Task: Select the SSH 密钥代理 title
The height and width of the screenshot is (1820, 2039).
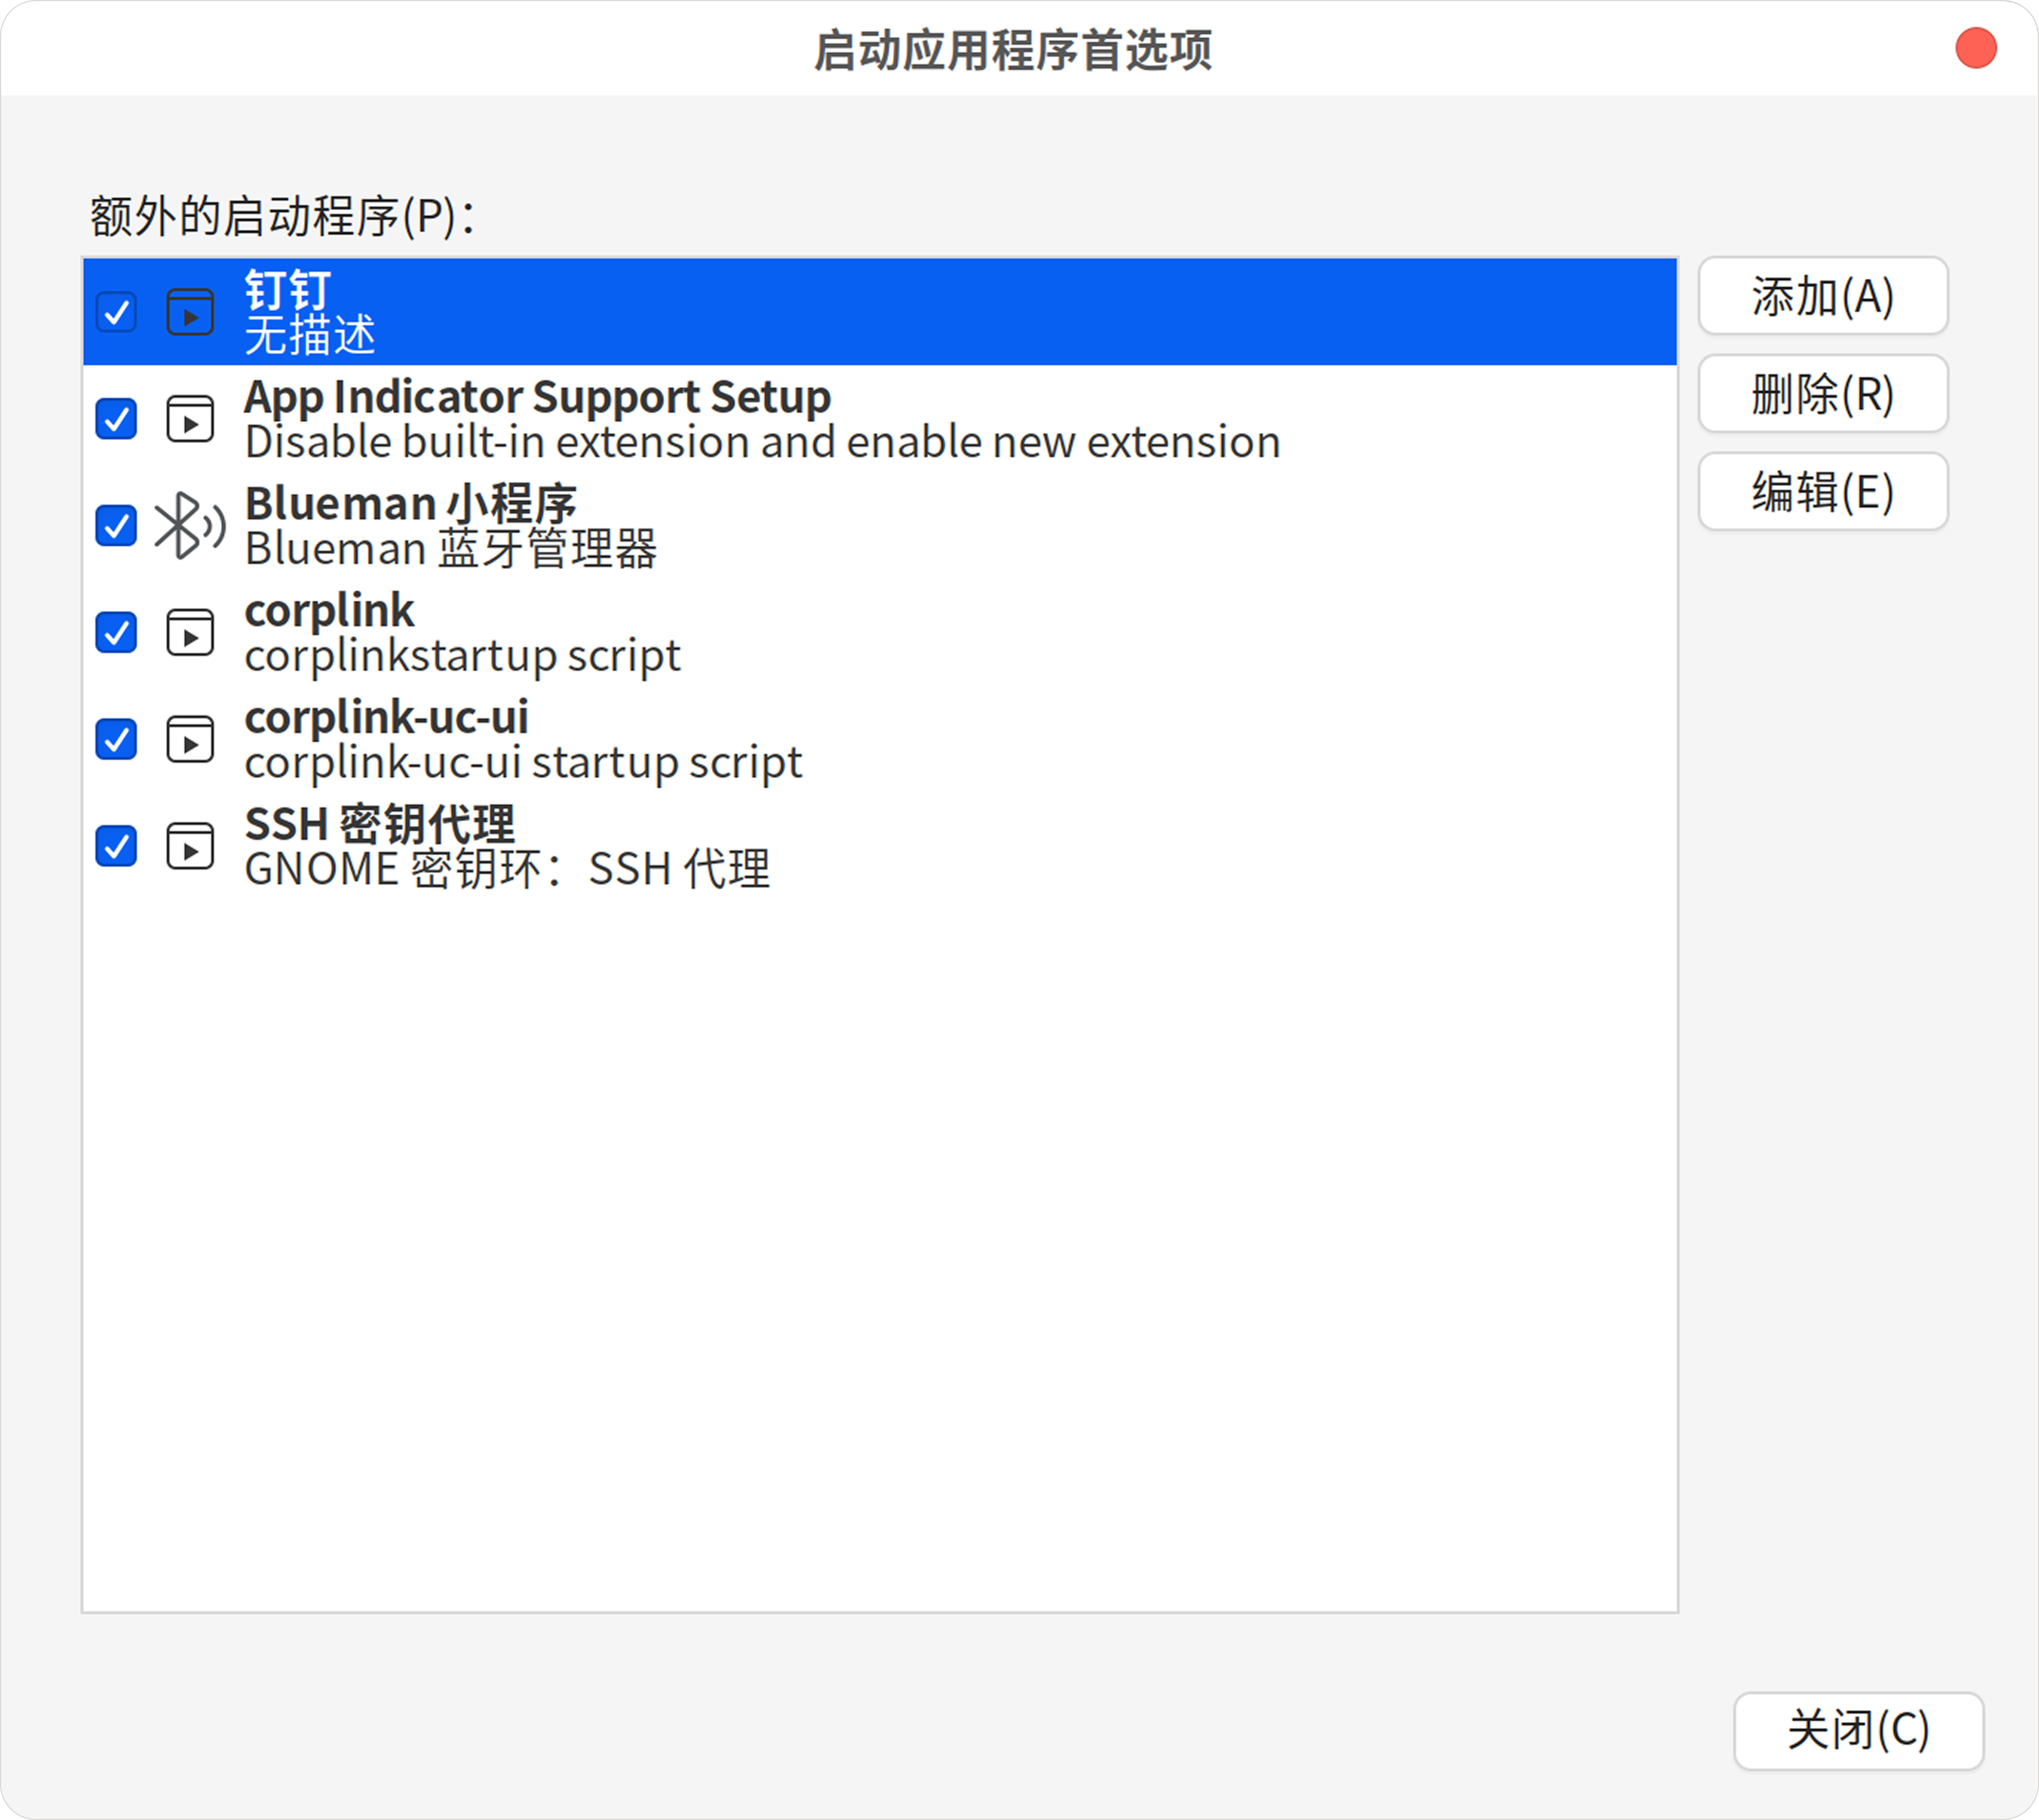Action: [x=380, y=825]
